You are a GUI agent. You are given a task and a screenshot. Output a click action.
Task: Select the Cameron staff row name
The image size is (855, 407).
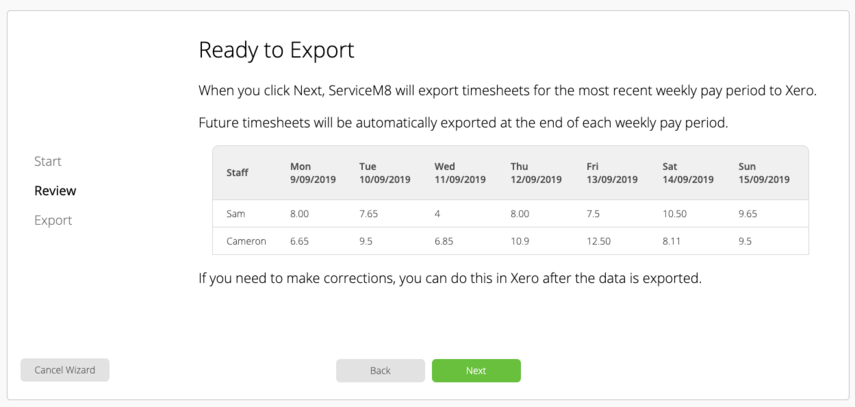pos(246,241)
